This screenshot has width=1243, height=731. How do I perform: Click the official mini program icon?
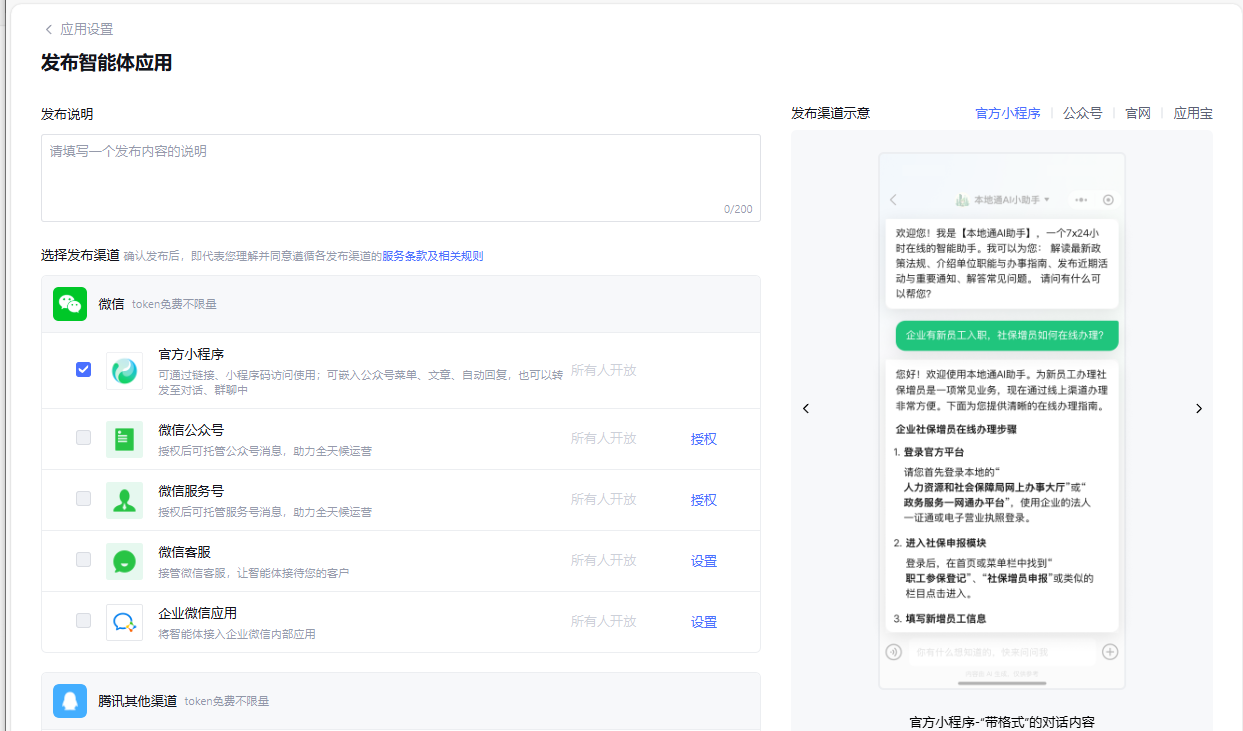tap(125, 371)
